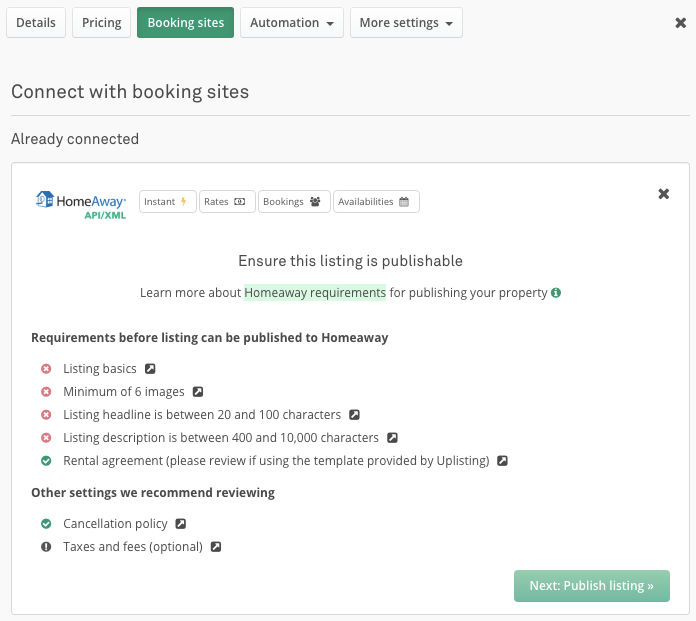
Task: Expand the Automation dropdown
Action: pyautogui.click(x=292, y=23)
